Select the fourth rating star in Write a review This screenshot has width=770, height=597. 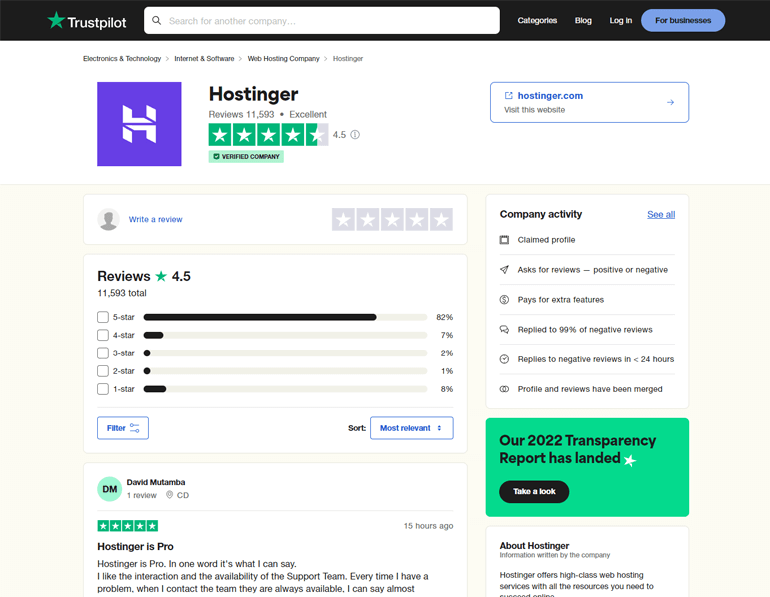point(417,219)
